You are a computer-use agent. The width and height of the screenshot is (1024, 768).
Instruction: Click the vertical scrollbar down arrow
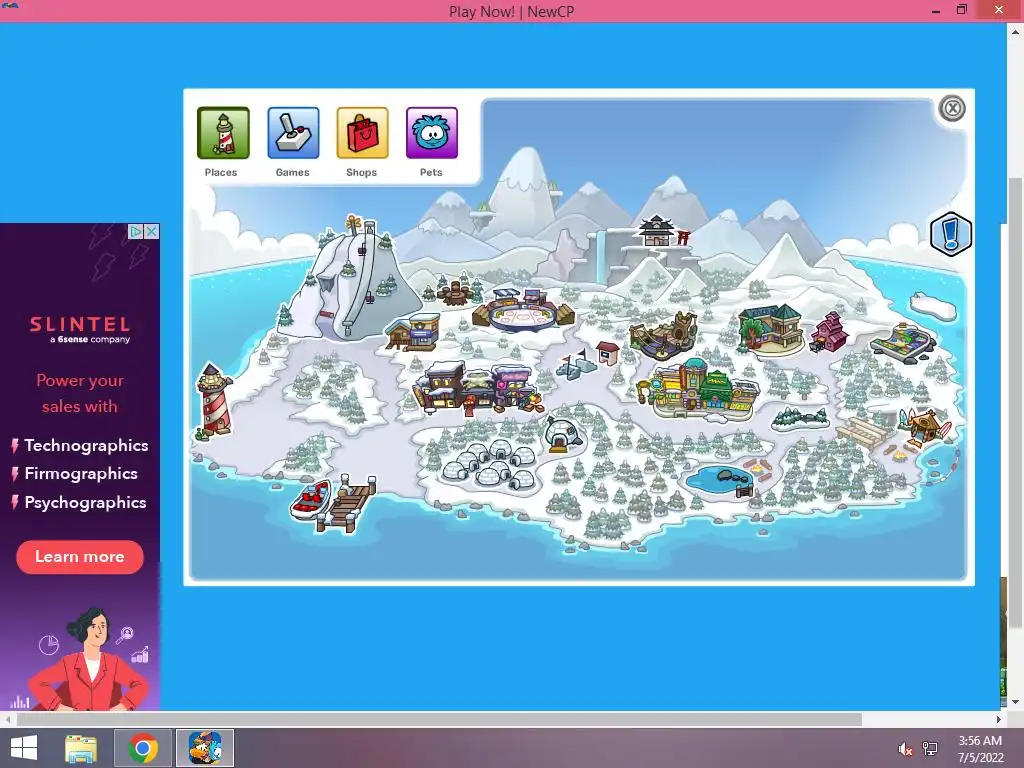click(x=1016, y=702)
